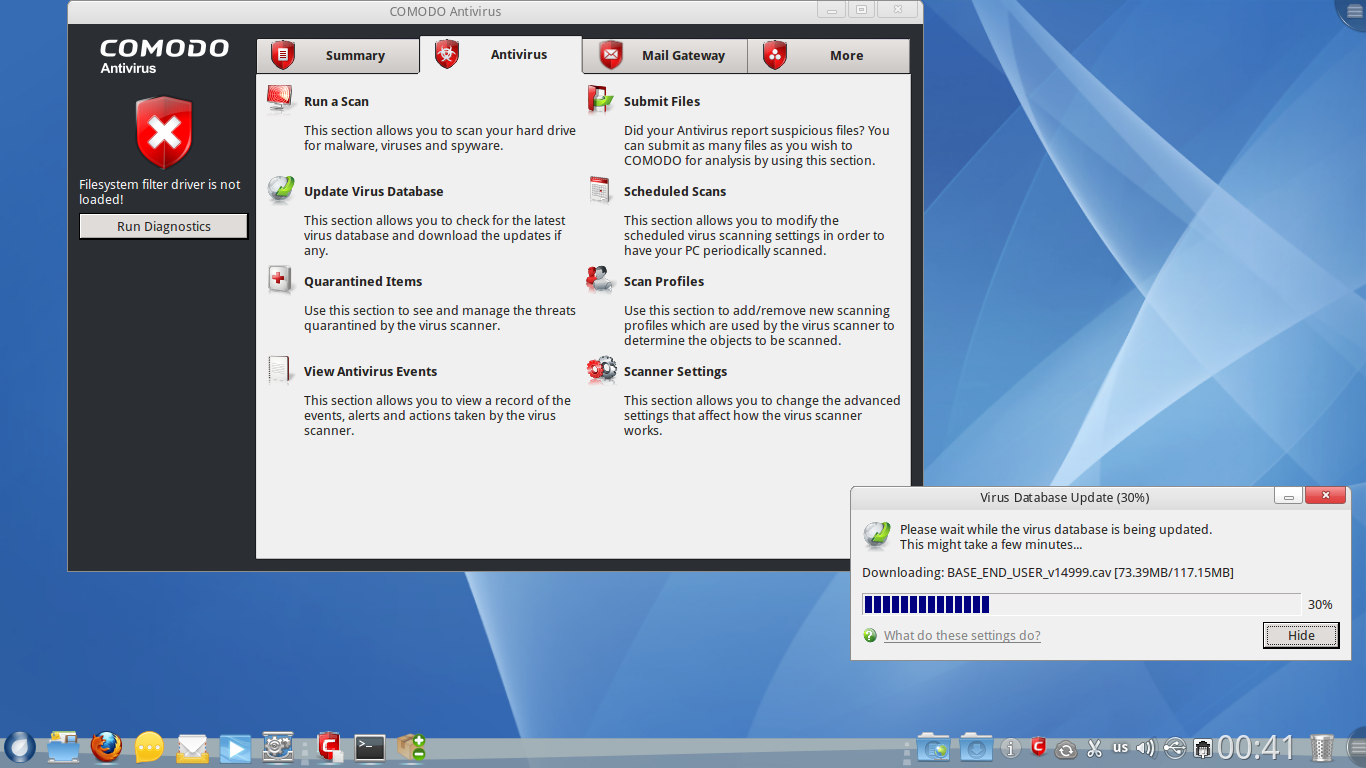Maximize the COMODO Antivirus window
Screen dimensions: 1366x768
[861, 10]
